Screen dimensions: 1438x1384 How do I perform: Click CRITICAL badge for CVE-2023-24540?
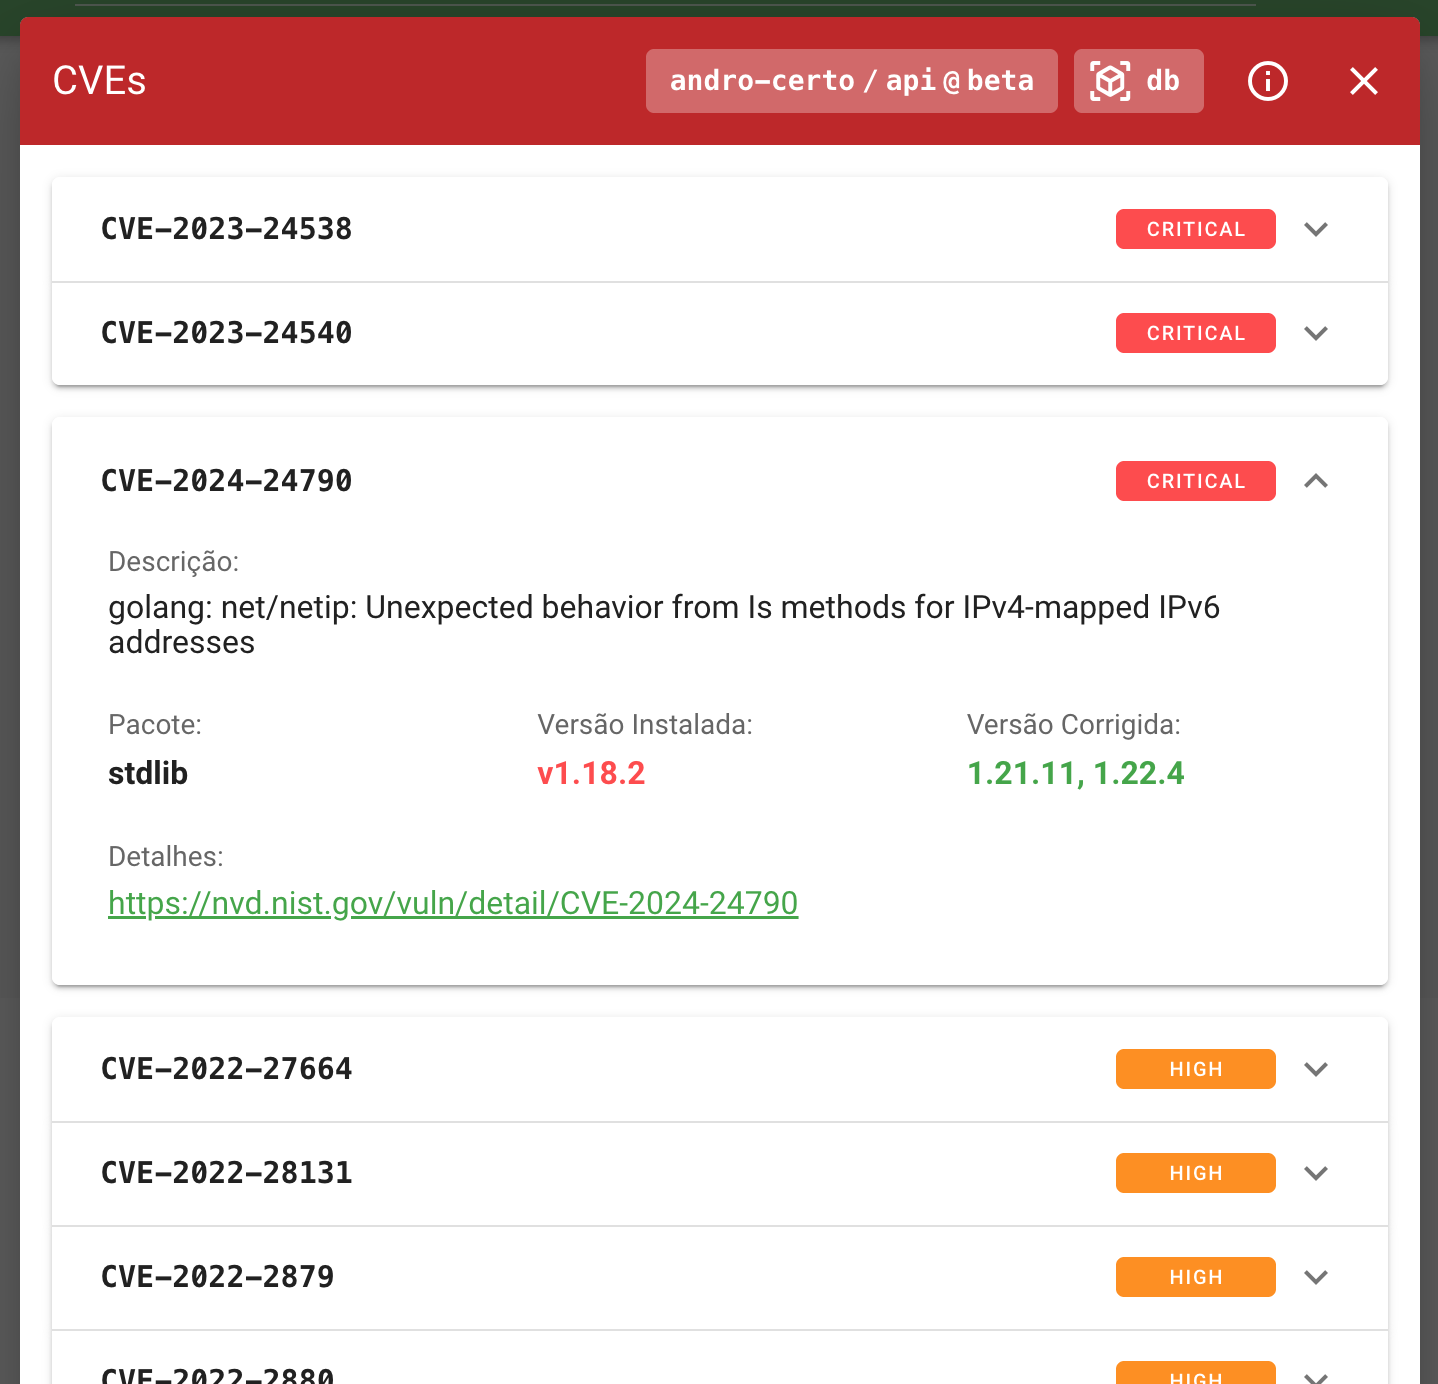pyautogui.click(x=1196, y=333)
